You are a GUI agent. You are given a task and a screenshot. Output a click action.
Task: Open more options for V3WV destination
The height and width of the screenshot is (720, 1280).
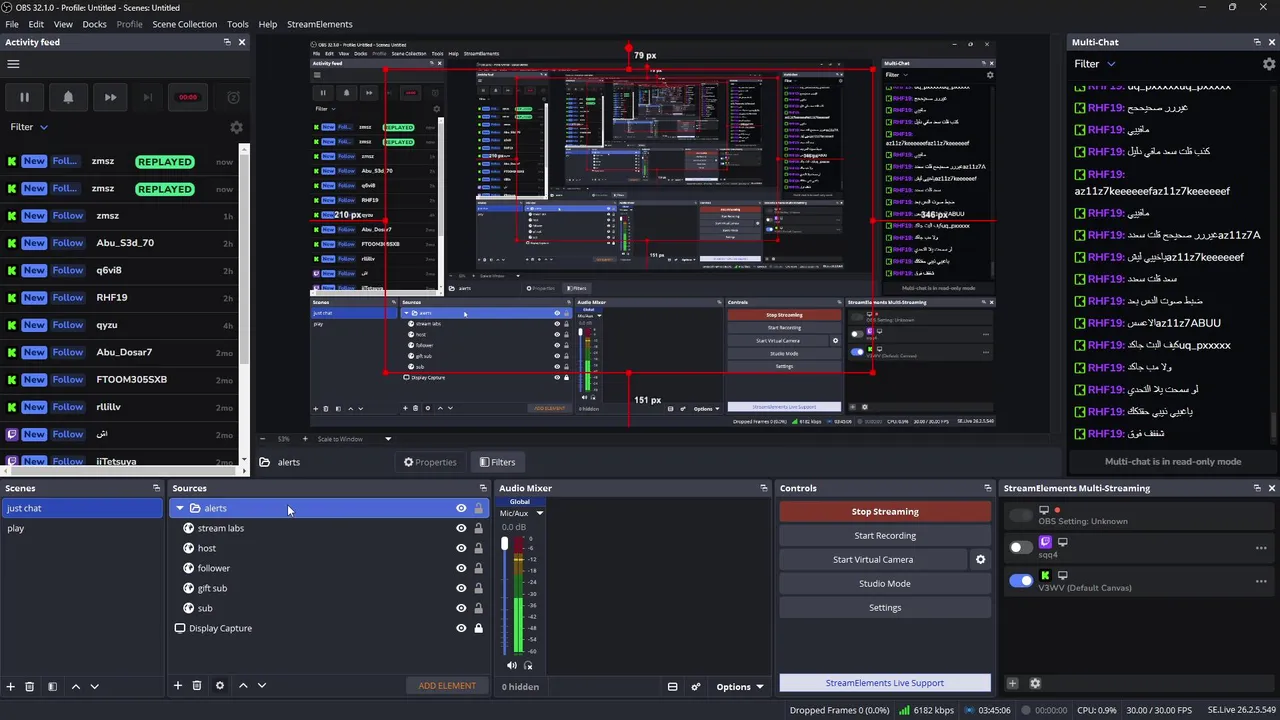click(1261, 581)
